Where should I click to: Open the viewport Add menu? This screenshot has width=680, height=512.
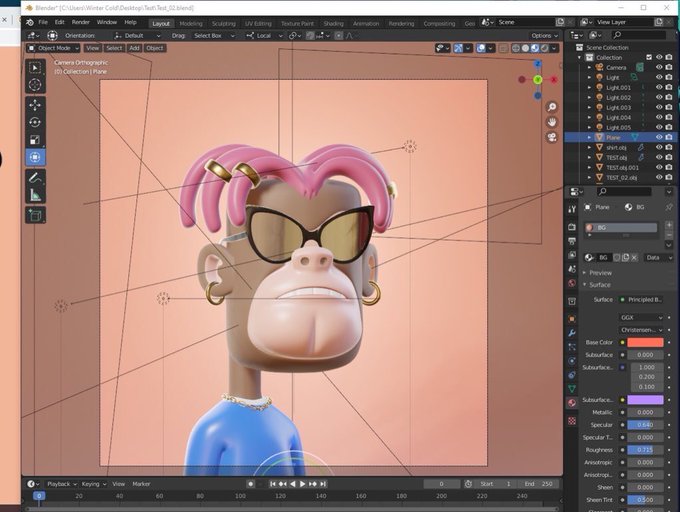(x=134, y=48)
